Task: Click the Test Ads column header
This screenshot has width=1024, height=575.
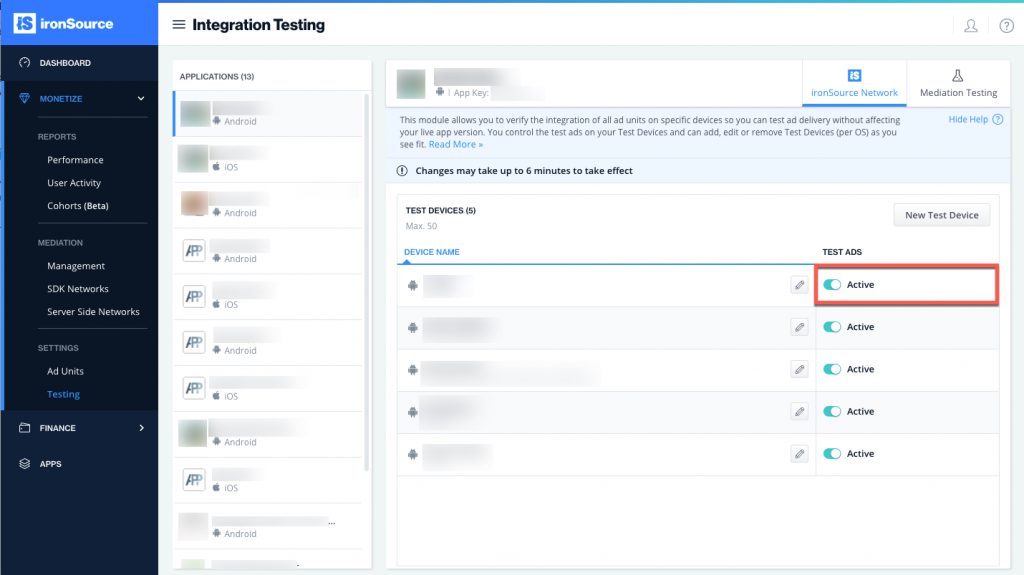Action: pyautogui.click(x=842, y=252)
